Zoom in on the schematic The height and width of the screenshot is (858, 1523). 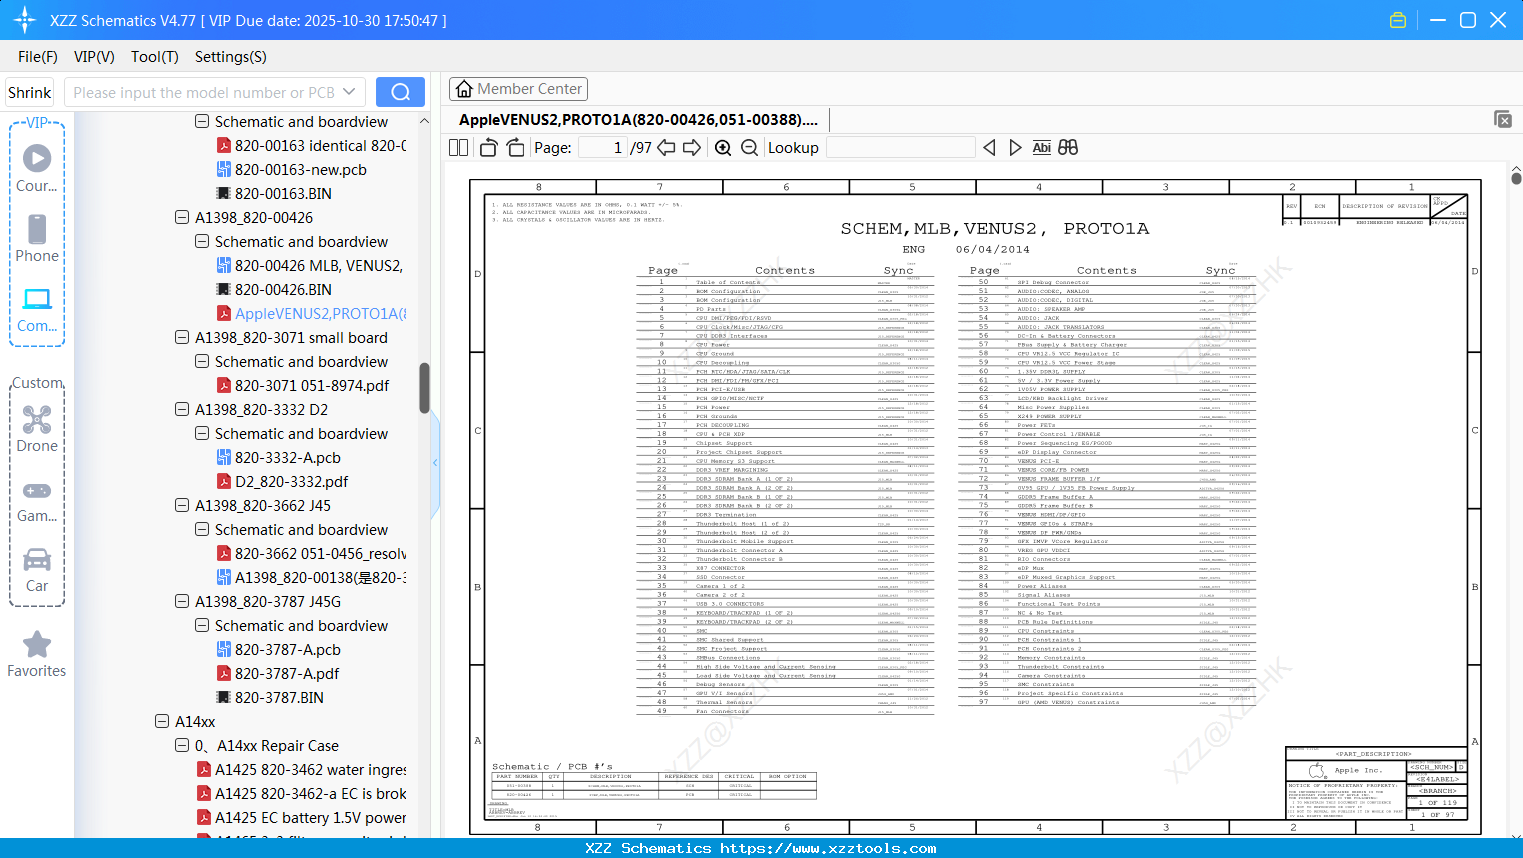pyautogui.click(x=723, y=148)
